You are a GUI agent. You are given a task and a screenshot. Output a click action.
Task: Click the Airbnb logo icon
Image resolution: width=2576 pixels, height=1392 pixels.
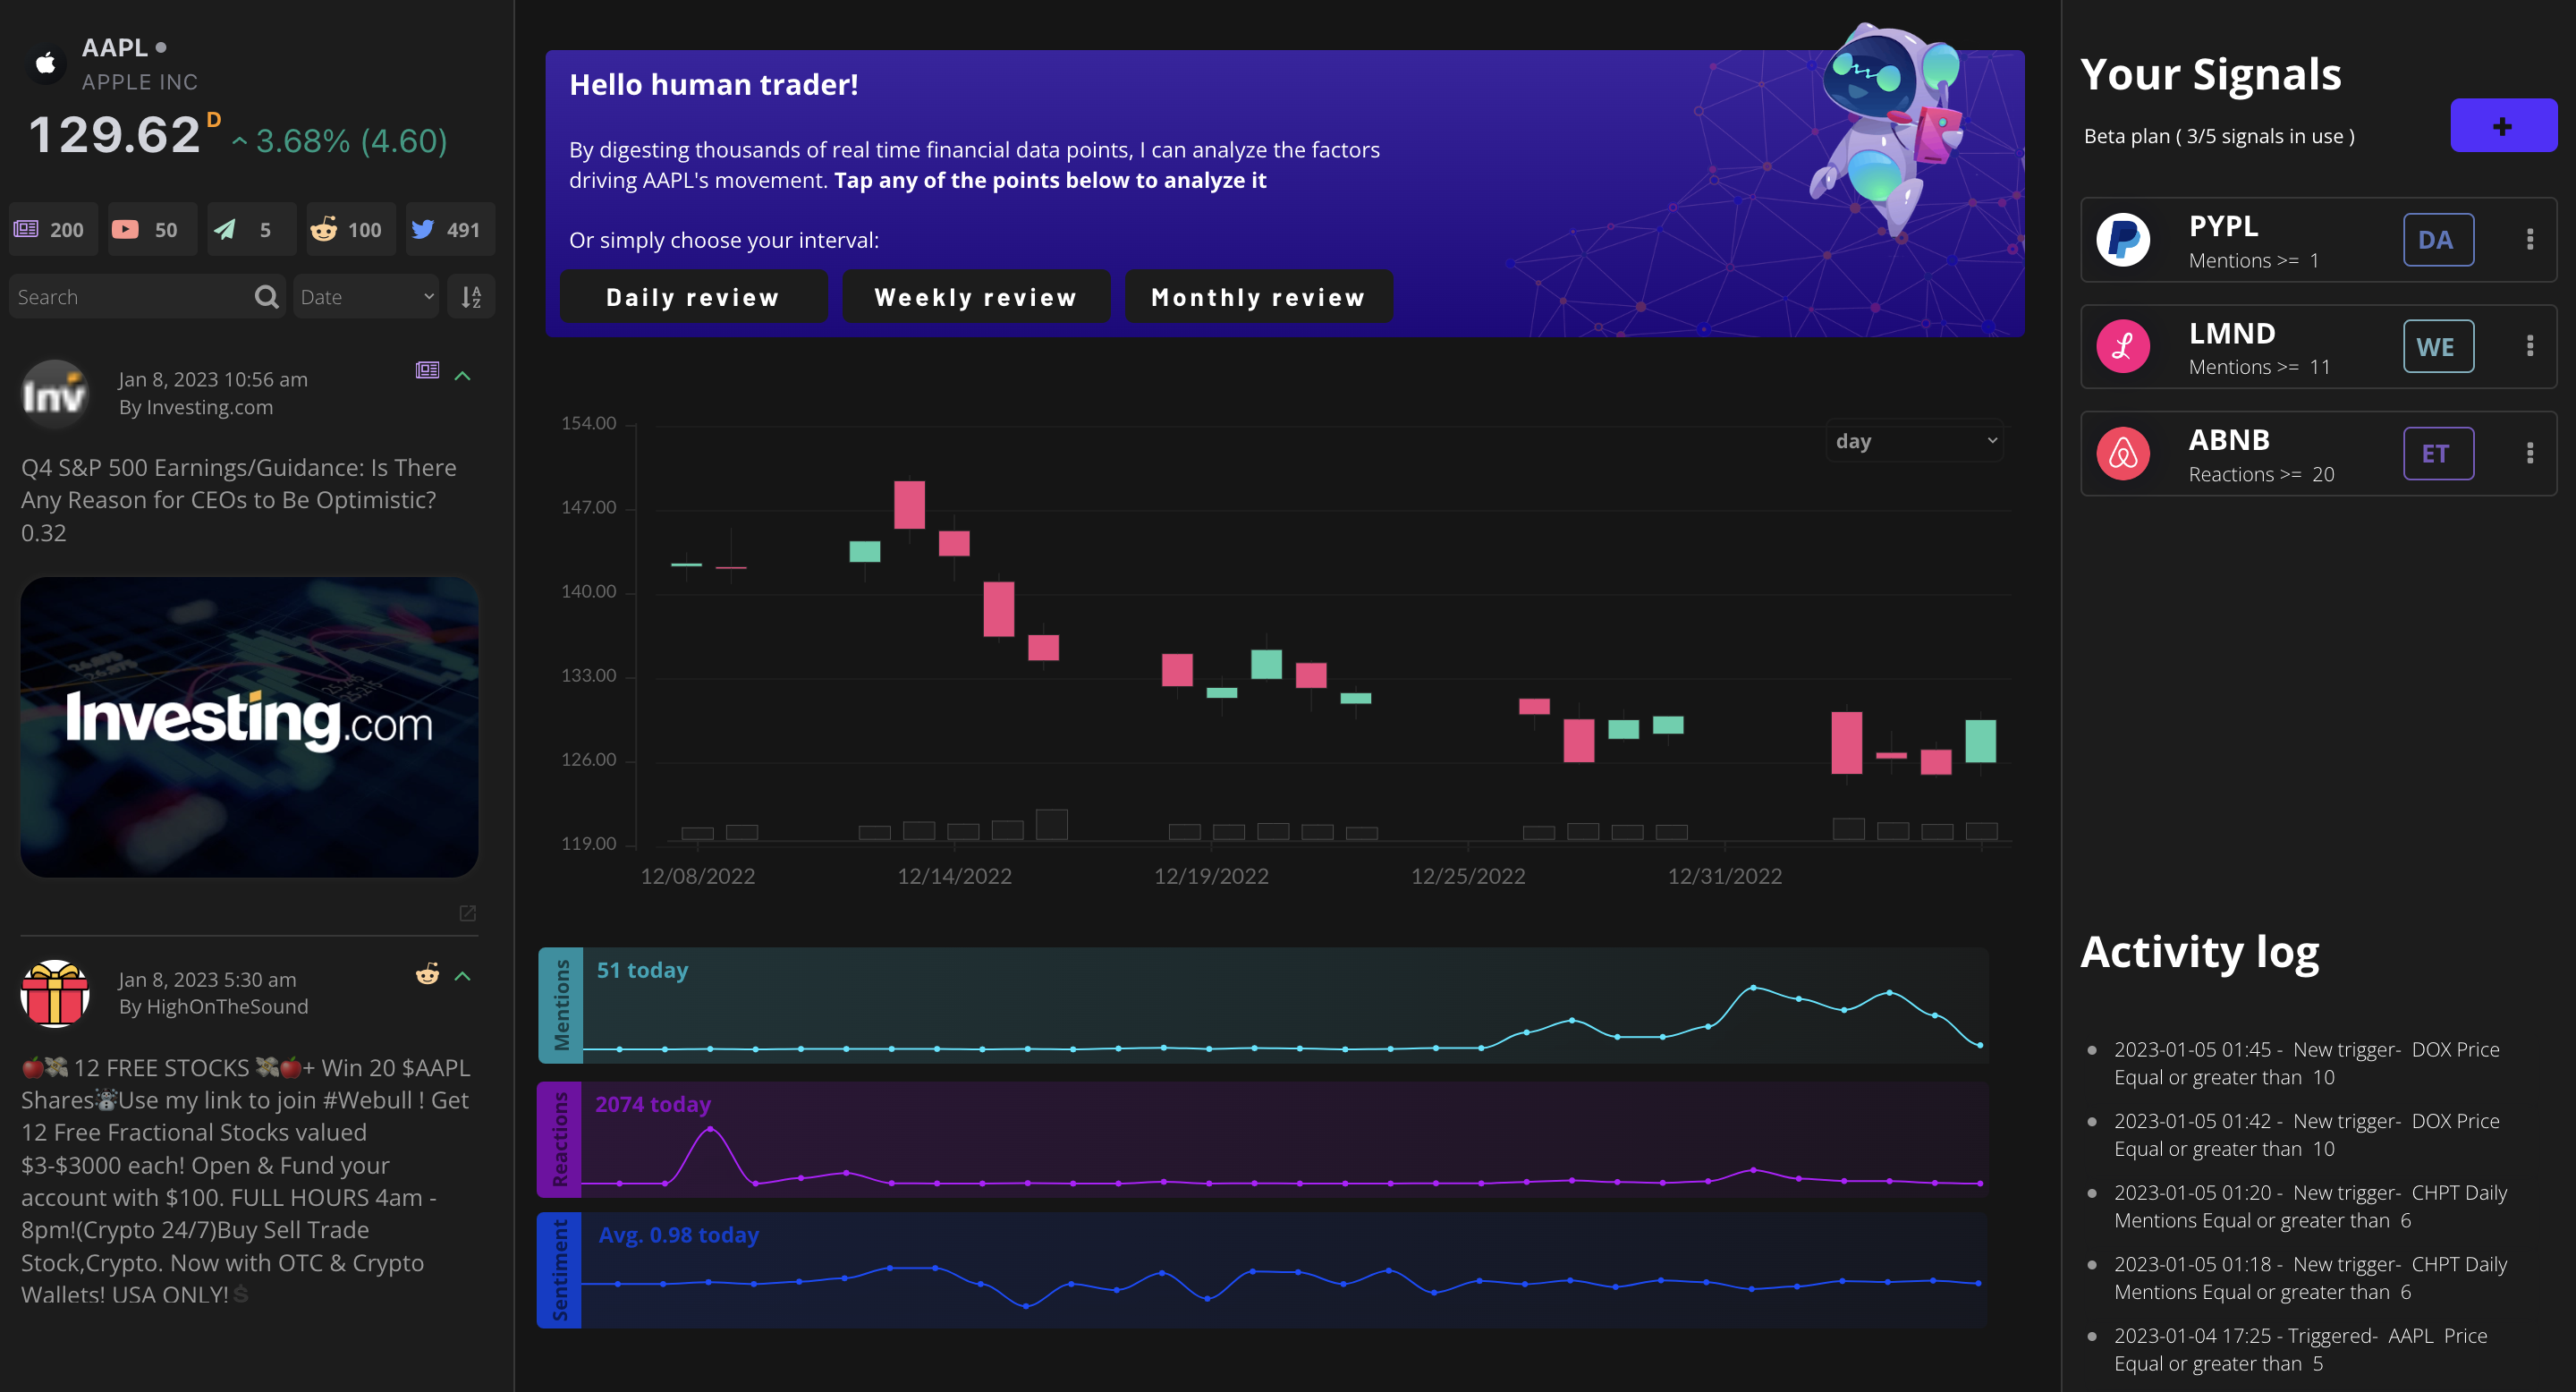coord(2123,454)
